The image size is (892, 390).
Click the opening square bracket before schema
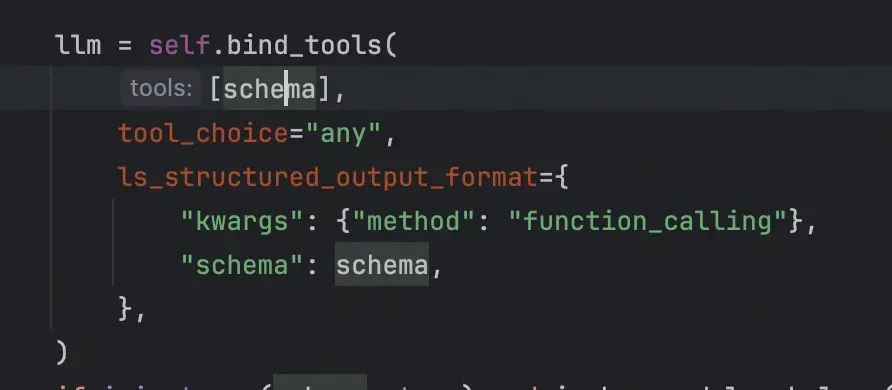(216, 89)
